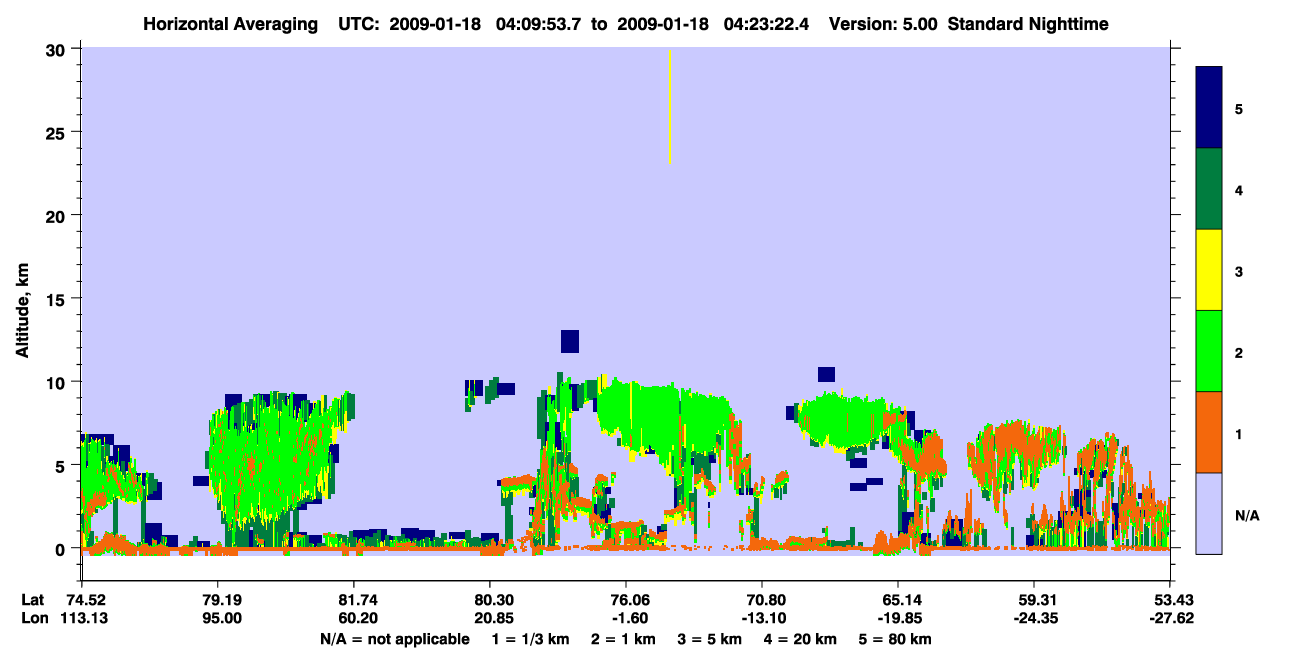Click the yellow level 3 legend swatch
1300x667 pixels.
tap(1209, 270)
